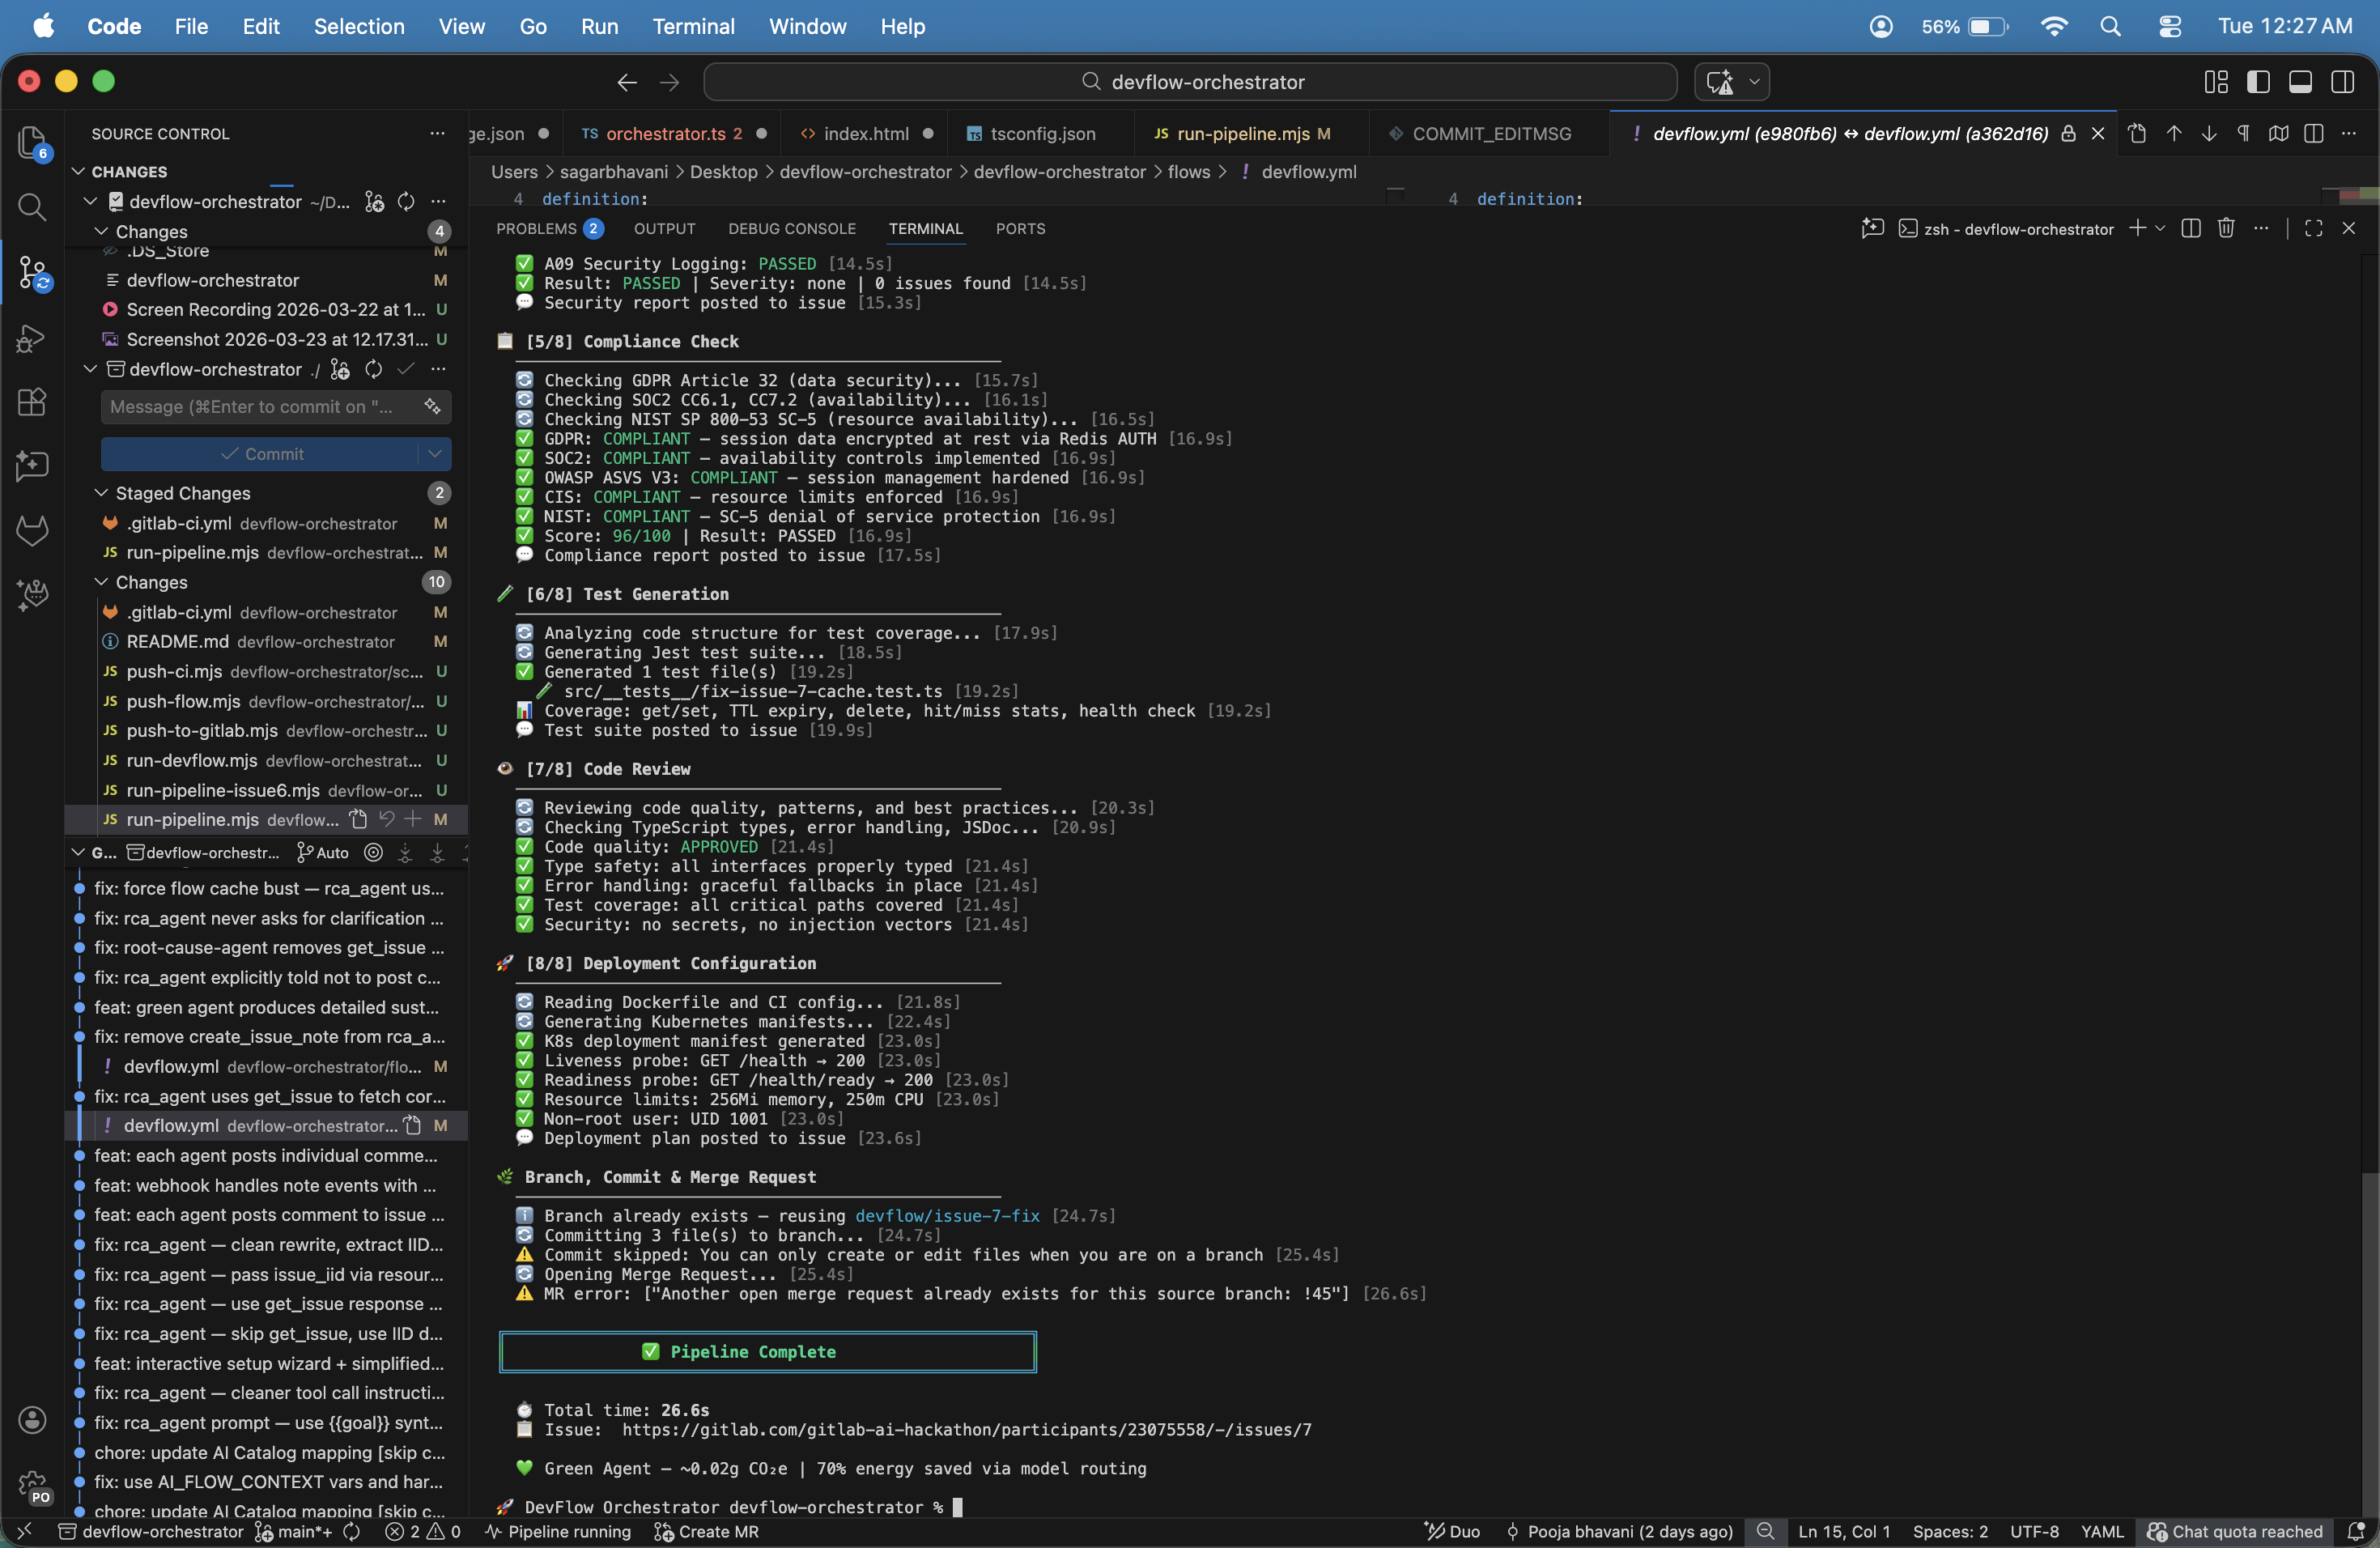
Task: Open the Extensions view icon
Action: [x=32, y=402]
